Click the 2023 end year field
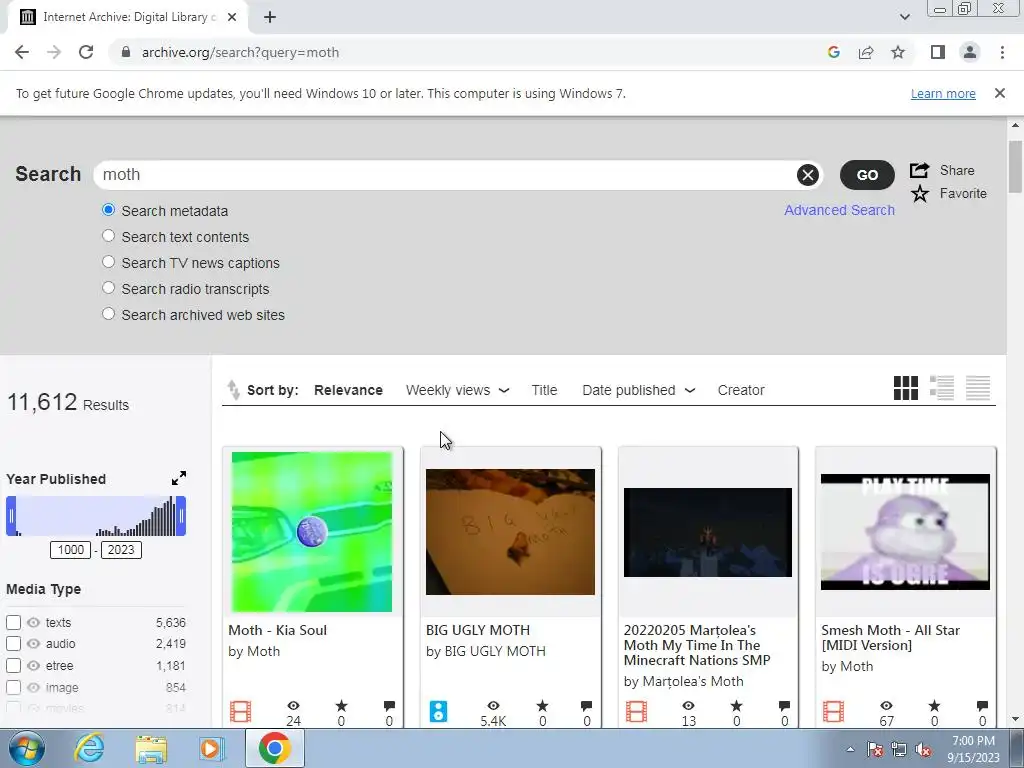Image resolution: width=1024 pixels, height=768 pixels. coord(121,550)
